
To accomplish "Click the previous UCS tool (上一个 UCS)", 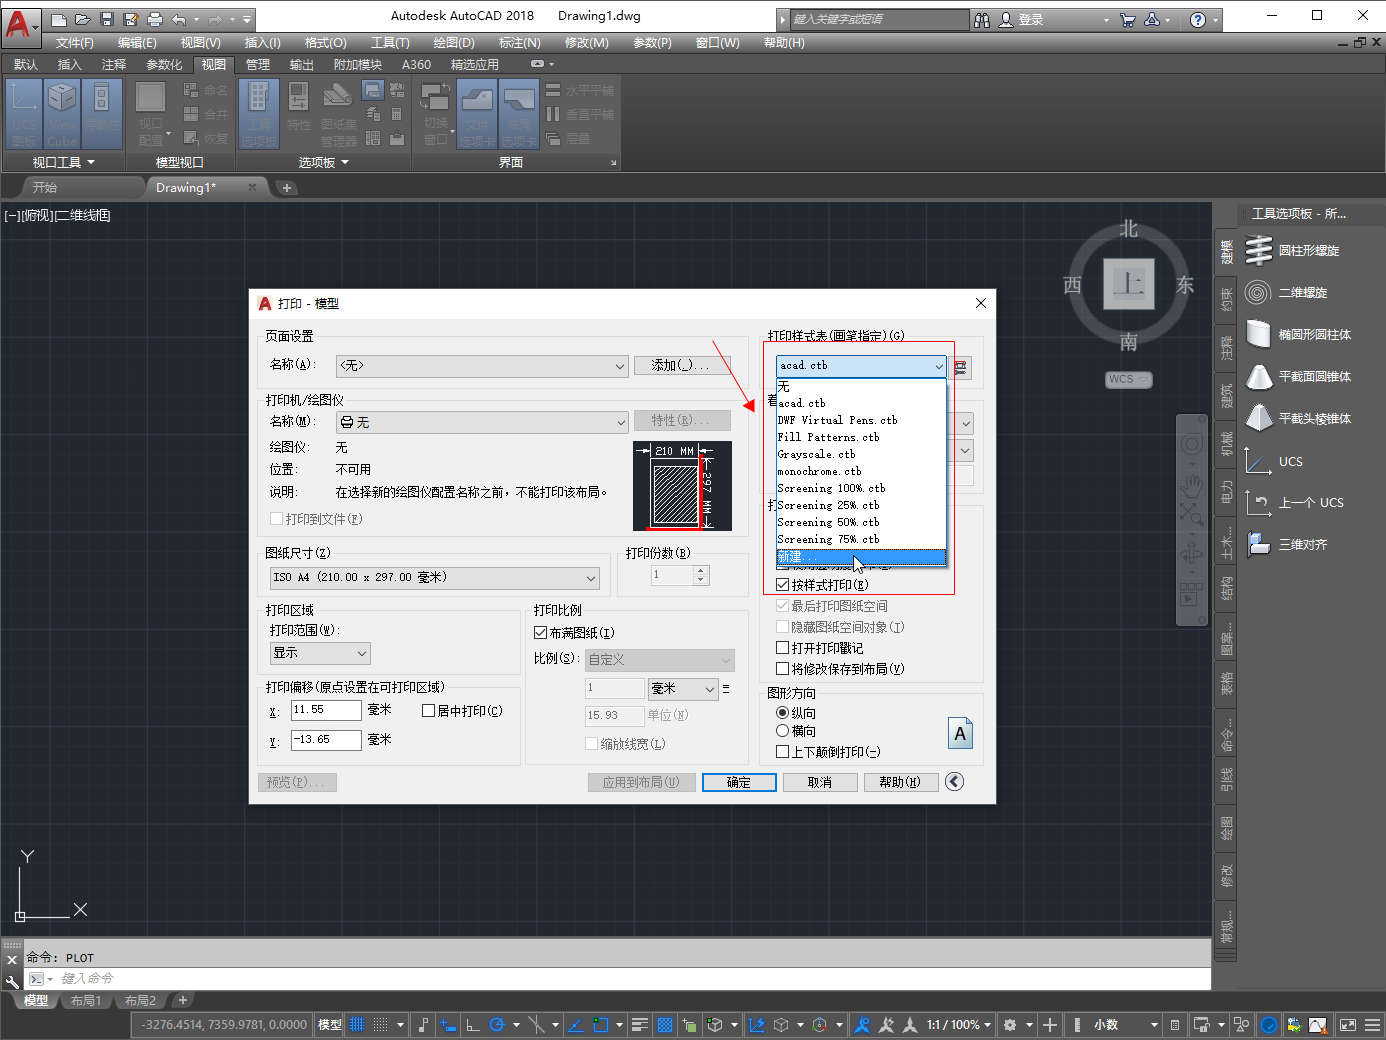I will 1296,503.
